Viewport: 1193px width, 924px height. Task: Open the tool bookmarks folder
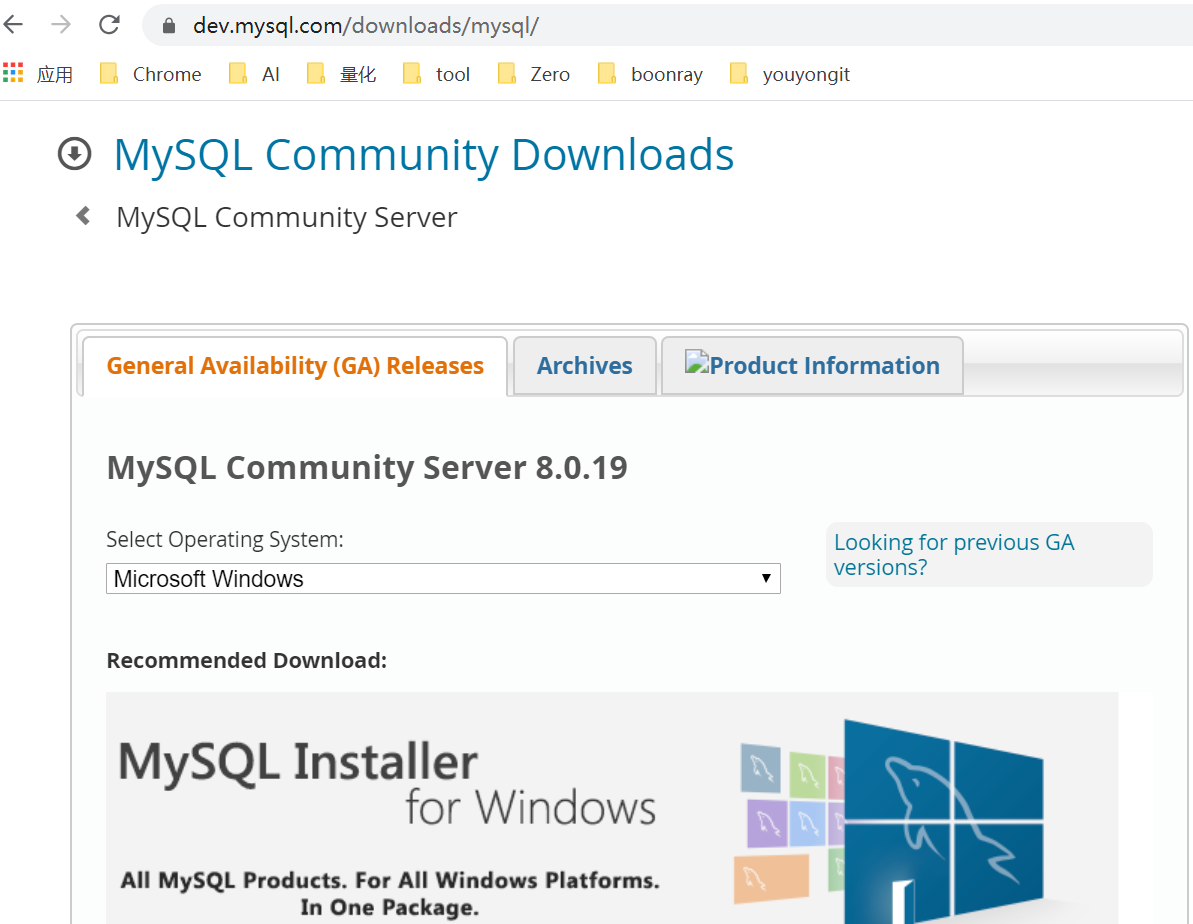point(437,74)
